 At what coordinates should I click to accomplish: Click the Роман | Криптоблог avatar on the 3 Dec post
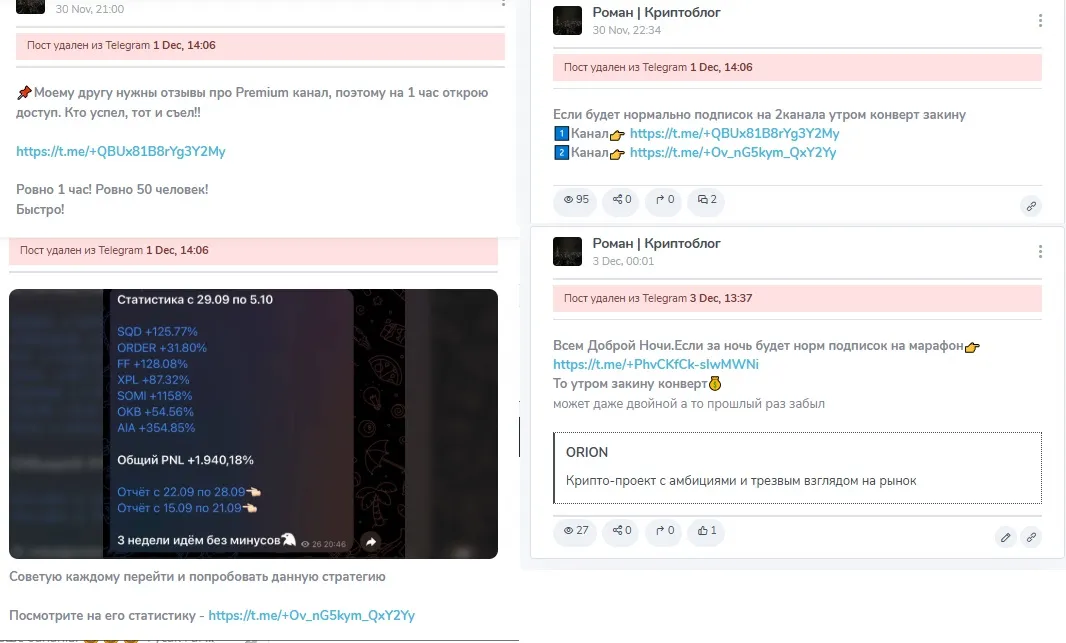point(567,251)
